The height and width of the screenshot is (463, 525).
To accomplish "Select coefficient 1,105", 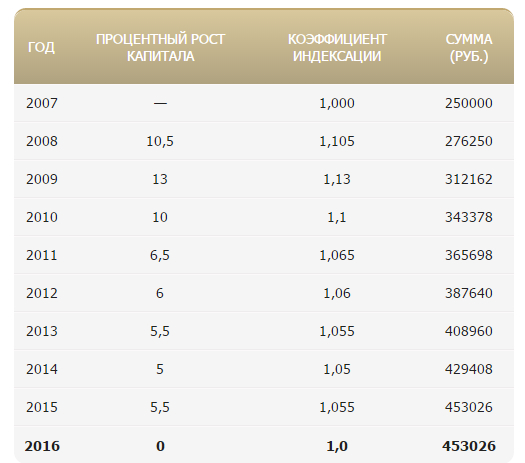I will pyautogui.click(x=337, y=141).
